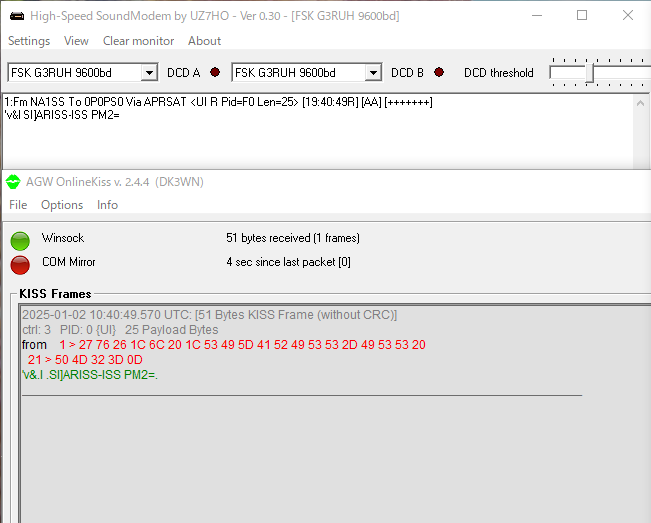Click green decoded text 'ARISS-ISS PM2=.'
Viewport: 651px width, 523px height.
[x=90, y=375]
